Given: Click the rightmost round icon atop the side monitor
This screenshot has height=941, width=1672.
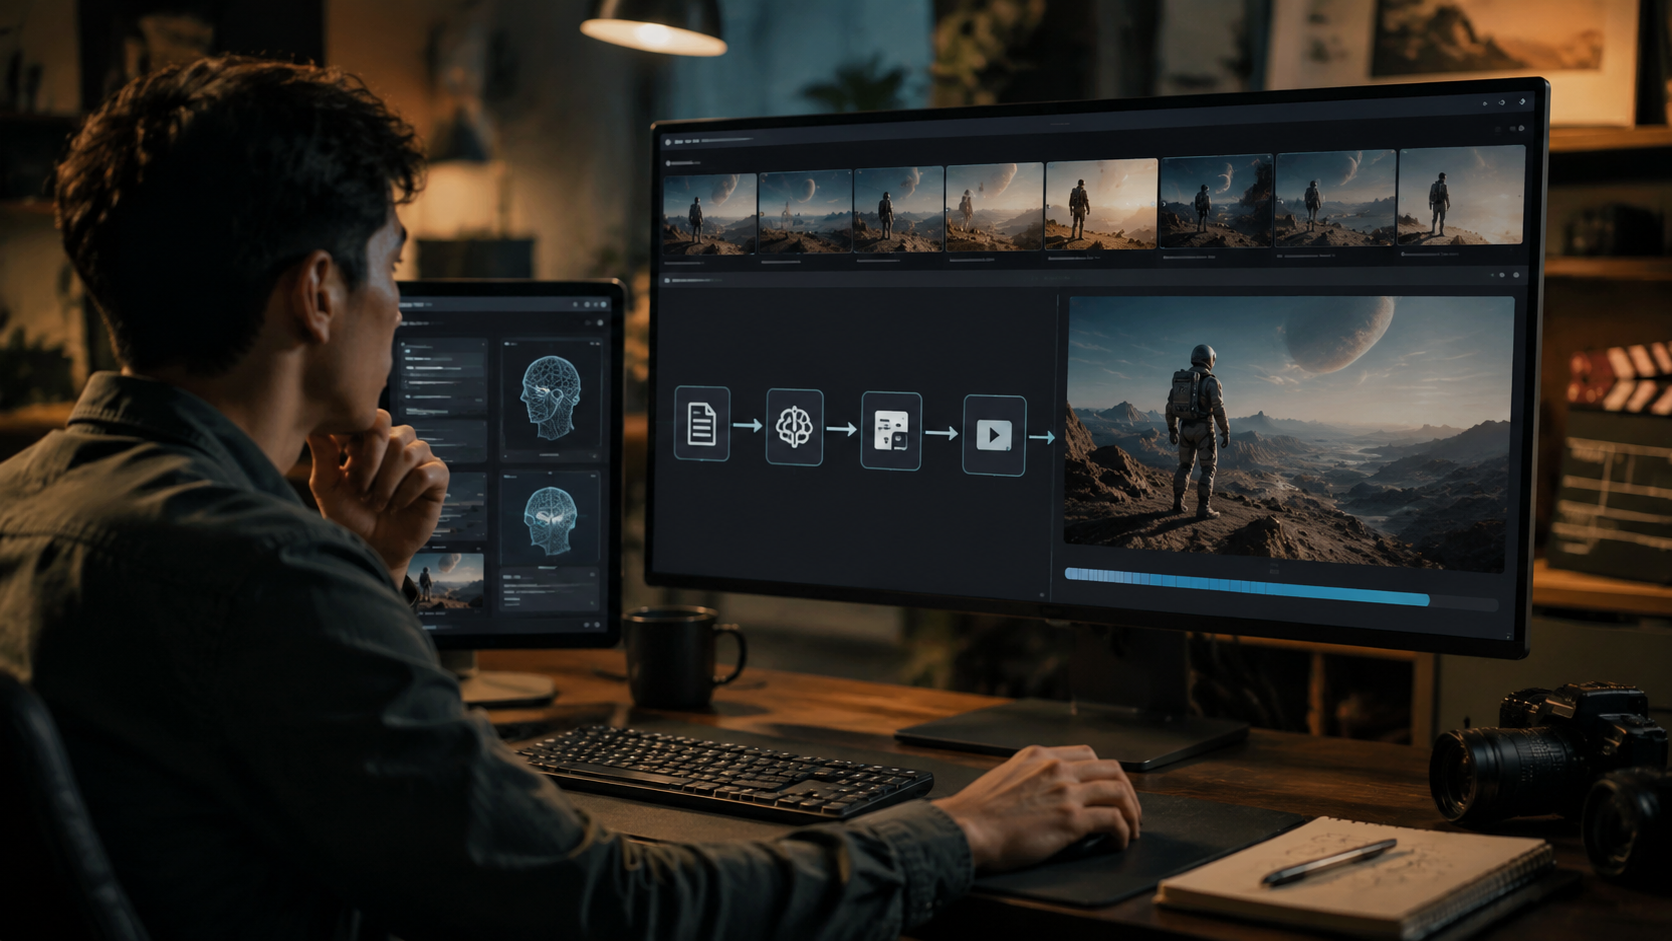Looking at the screenshot, I should (603, 304).
